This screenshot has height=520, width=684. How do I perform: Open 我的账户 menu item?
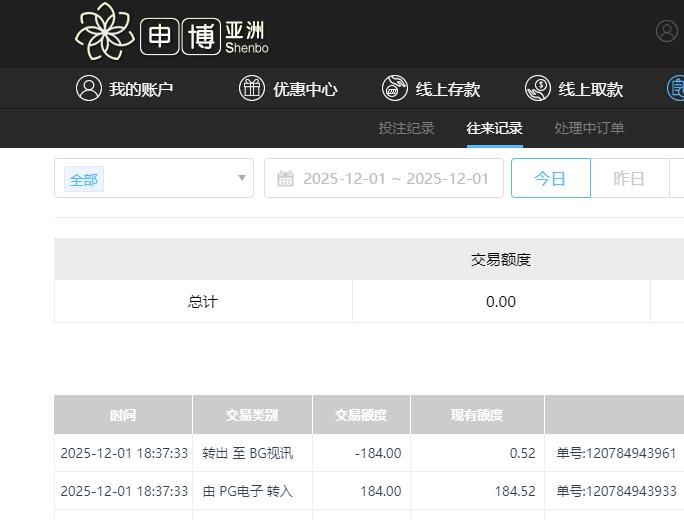pyautogui.click(x=141, y=89)
